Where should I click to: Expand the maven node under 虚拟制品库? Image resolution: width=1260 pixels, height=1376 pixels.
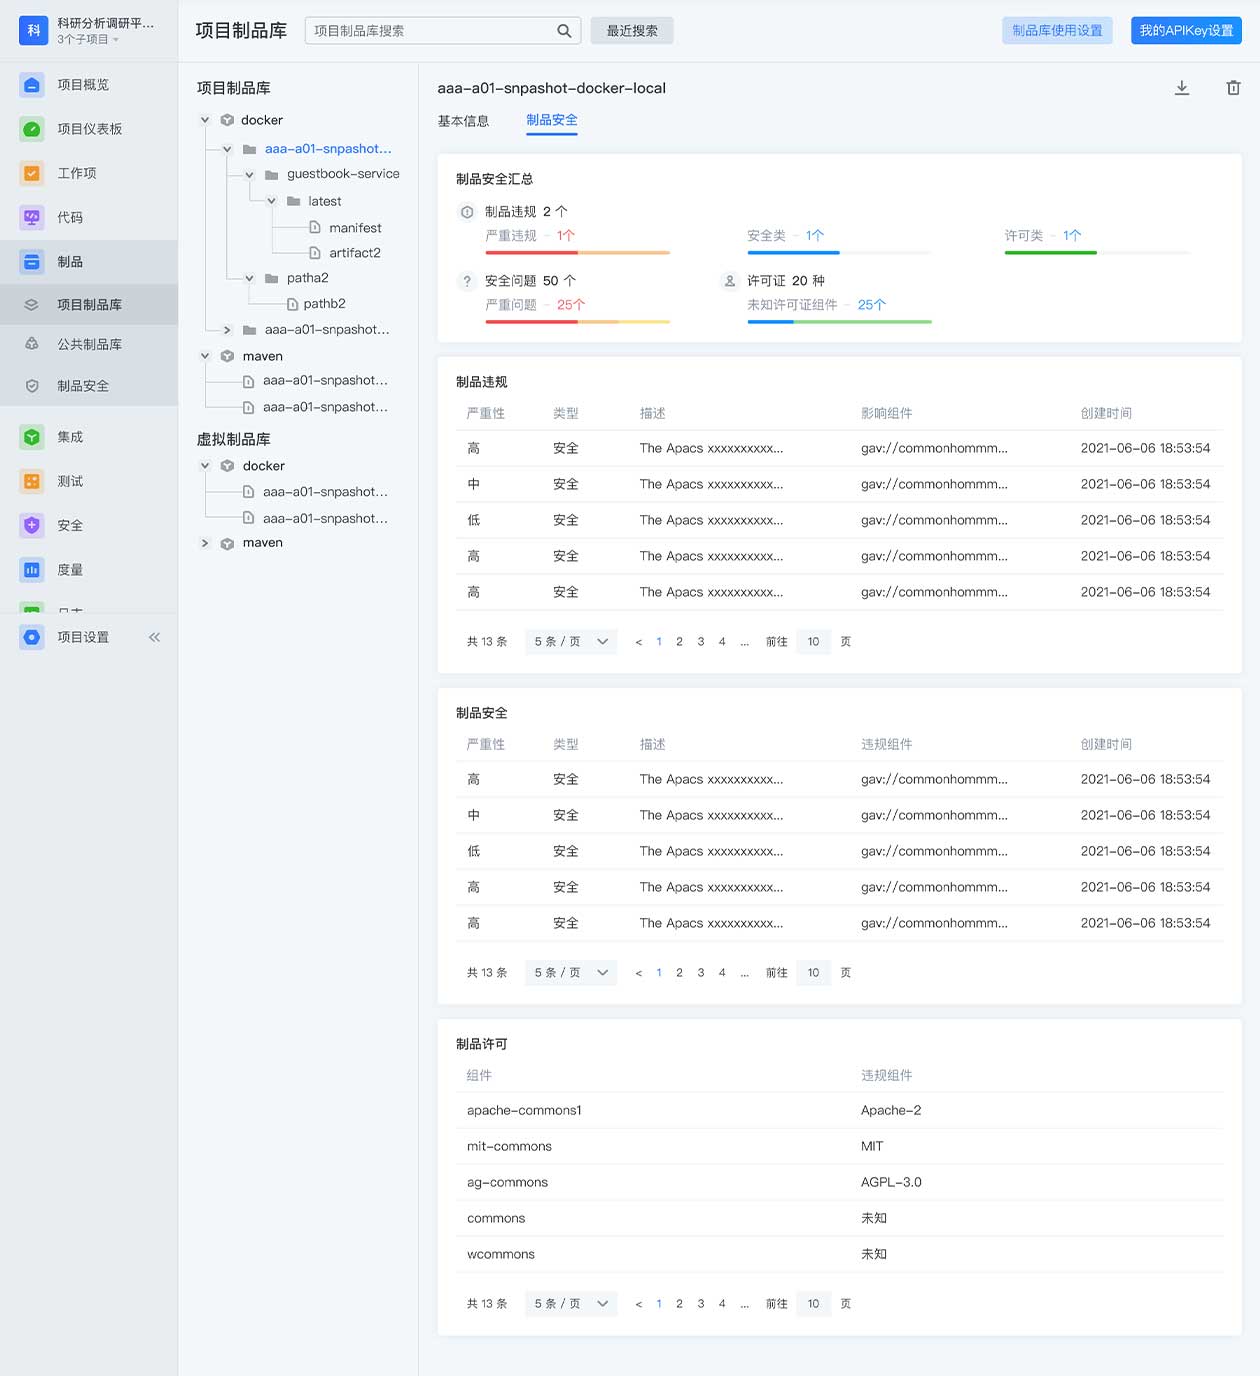pos(205,543)
